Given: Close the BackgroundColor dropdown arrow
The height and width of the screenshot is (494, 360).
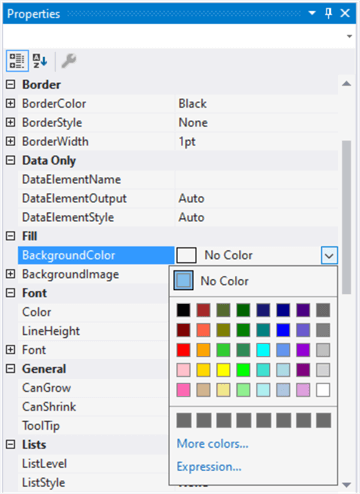Looking at the screenshot, I should (329, 255).
